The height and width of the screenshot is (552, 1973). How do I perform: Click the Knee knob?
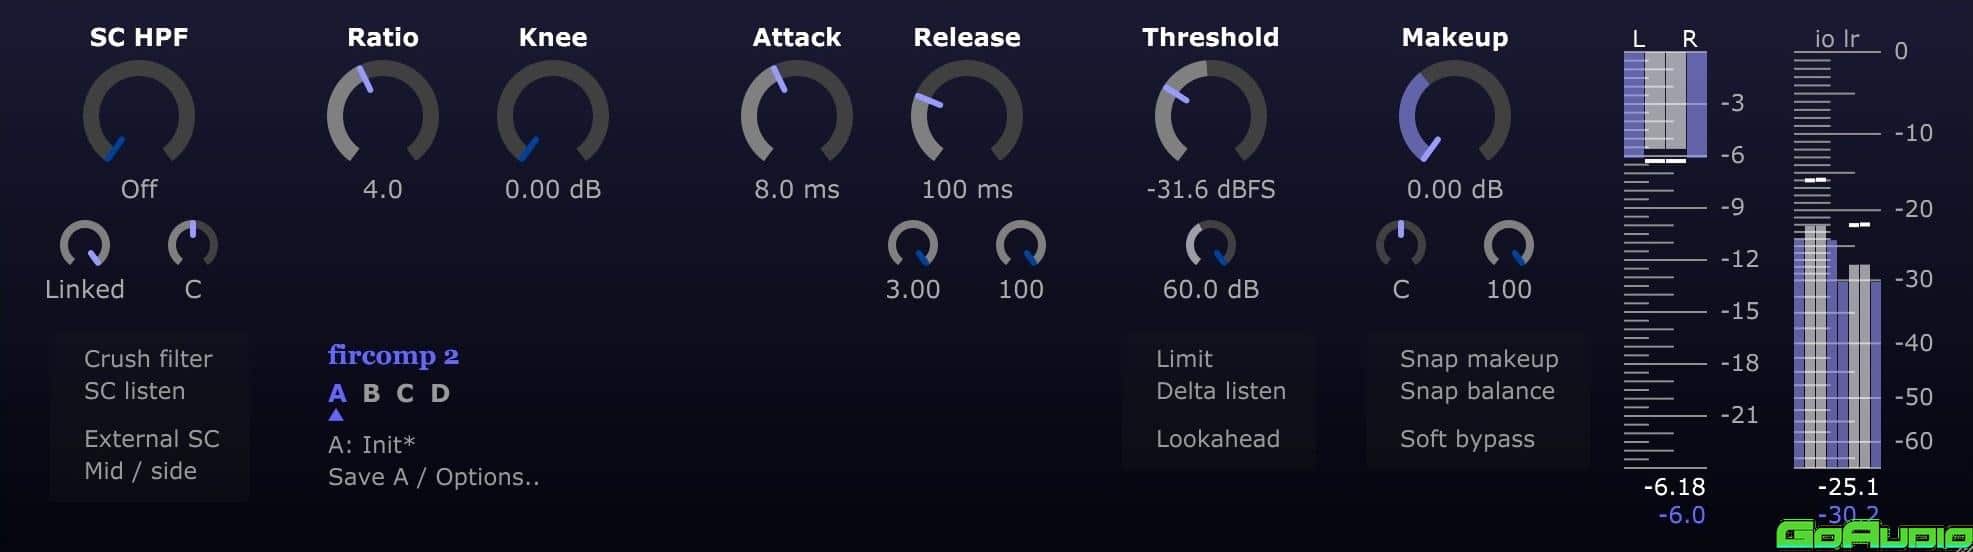(553, 114)
